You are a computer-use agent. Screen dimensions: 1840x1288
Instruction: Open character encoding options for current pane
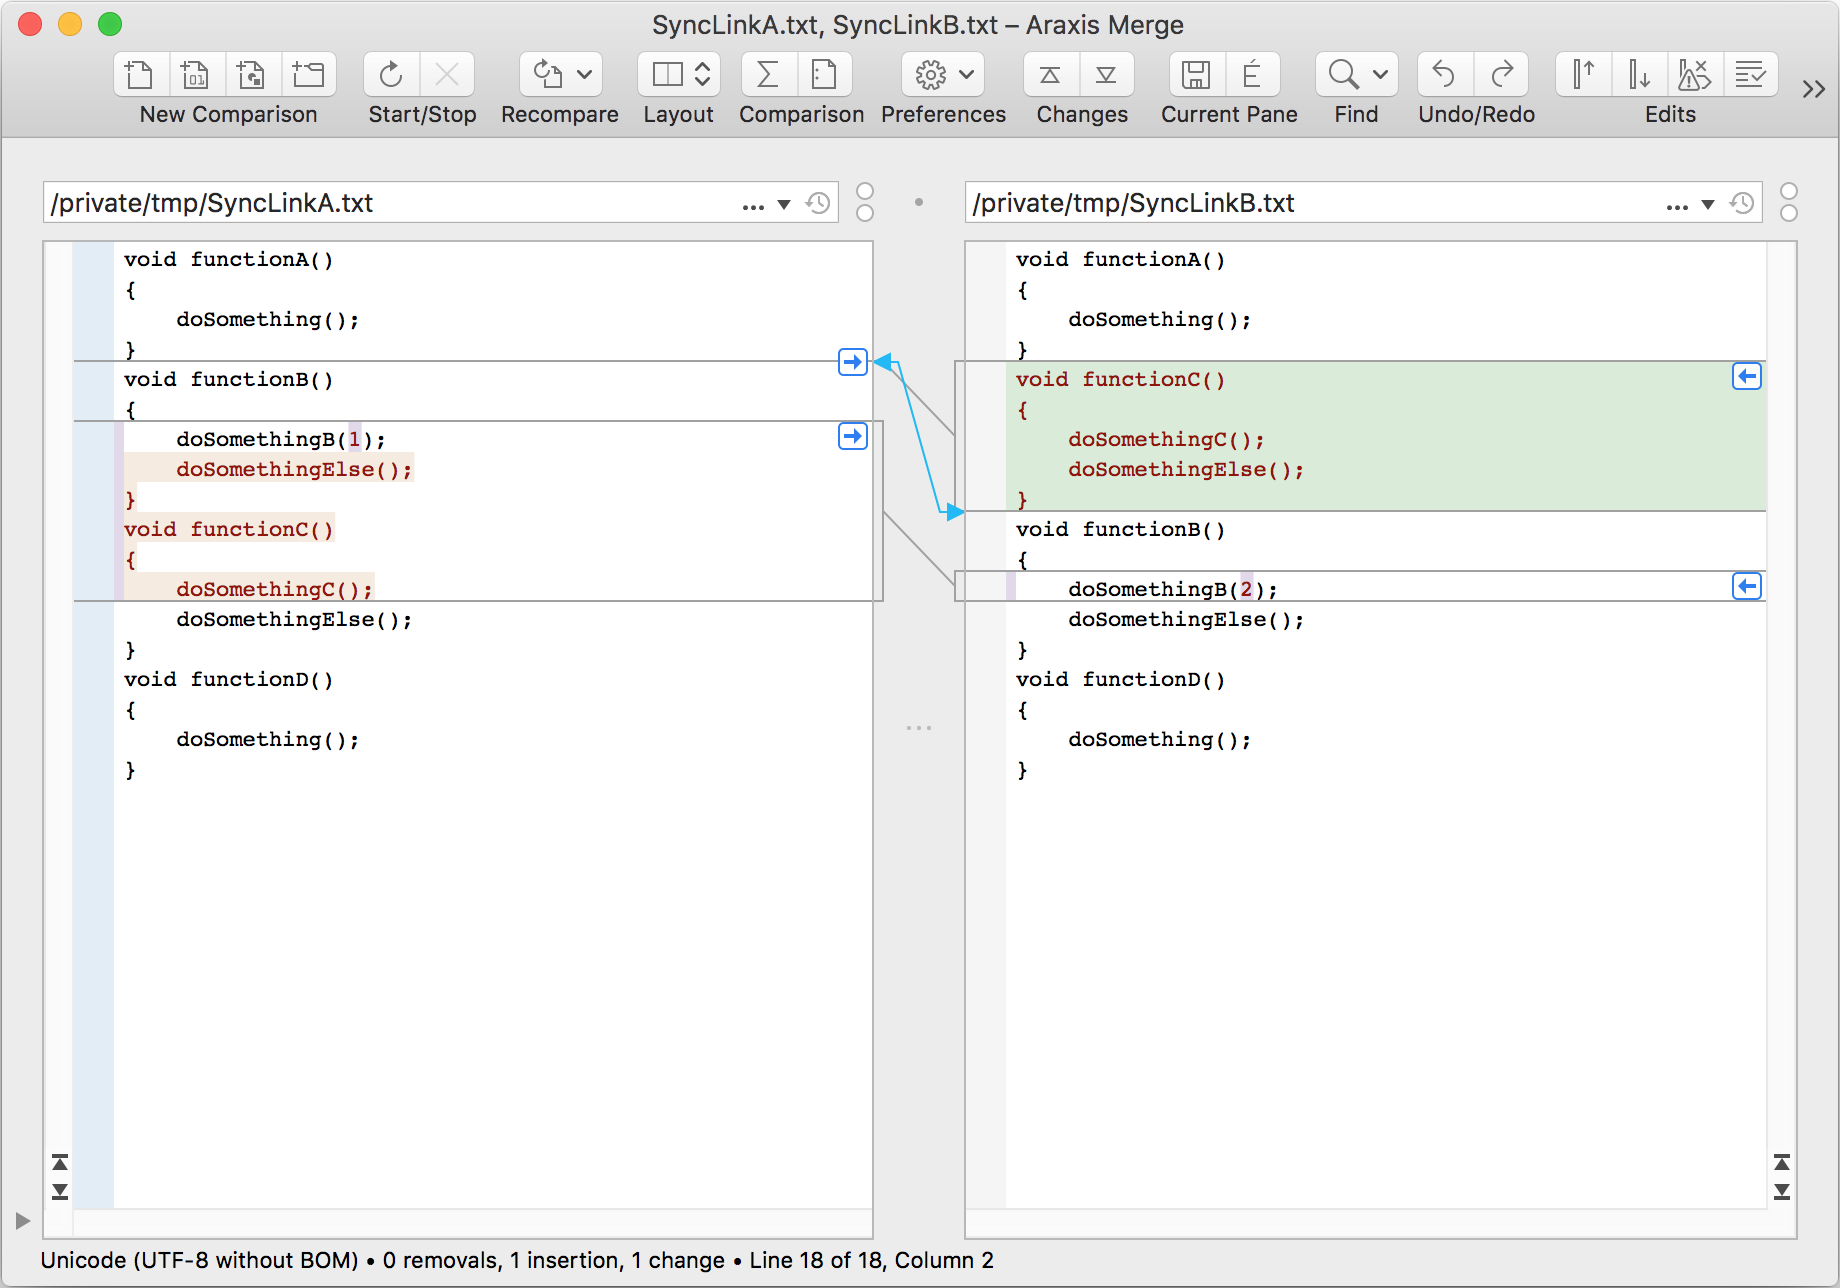tap(1254, 74)
